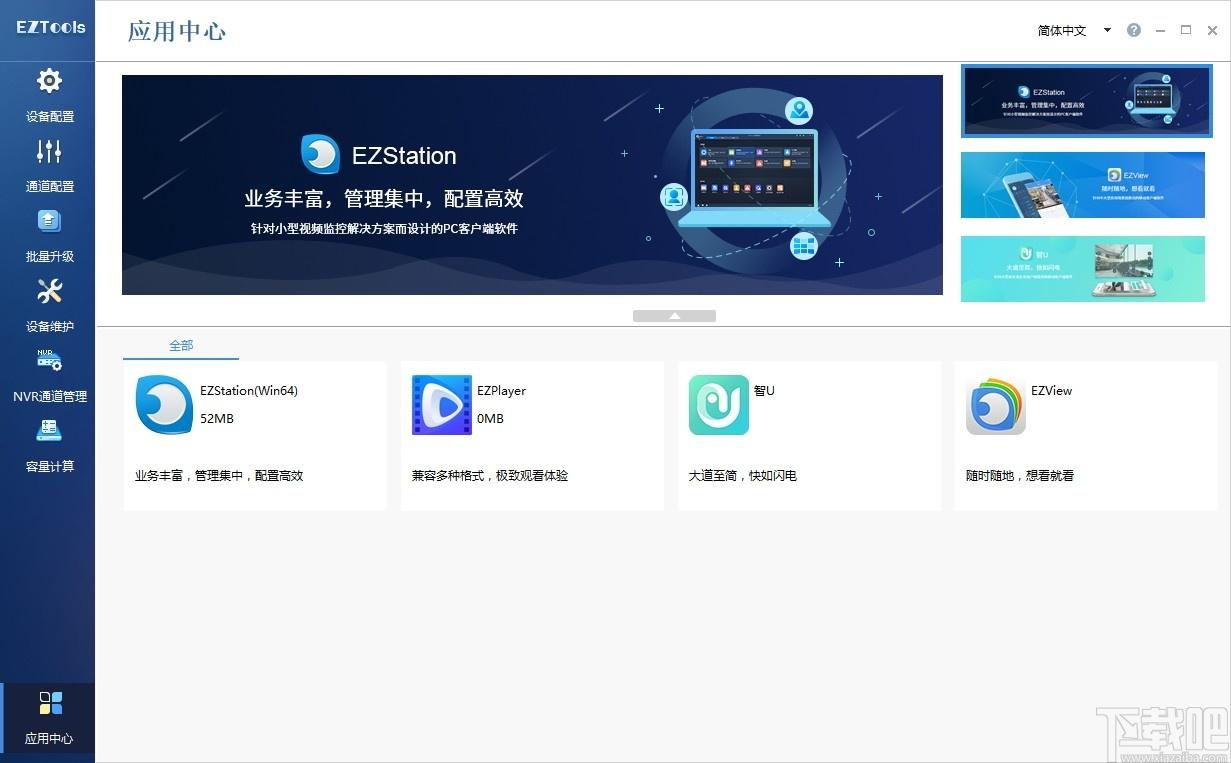Close the EZTools window
The height and width of the screenshot is (763, 1231).
point(1212,30)
